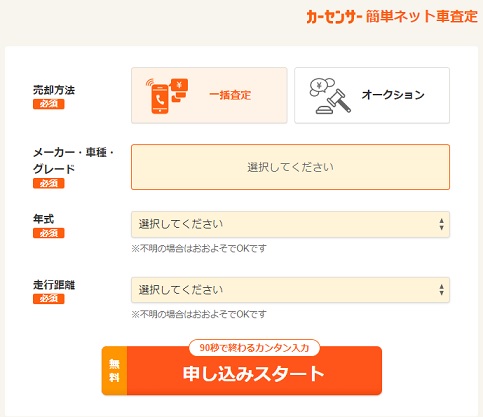
Task: Click the カーセンサー logo in the header
Action: [x=334, y=17]
